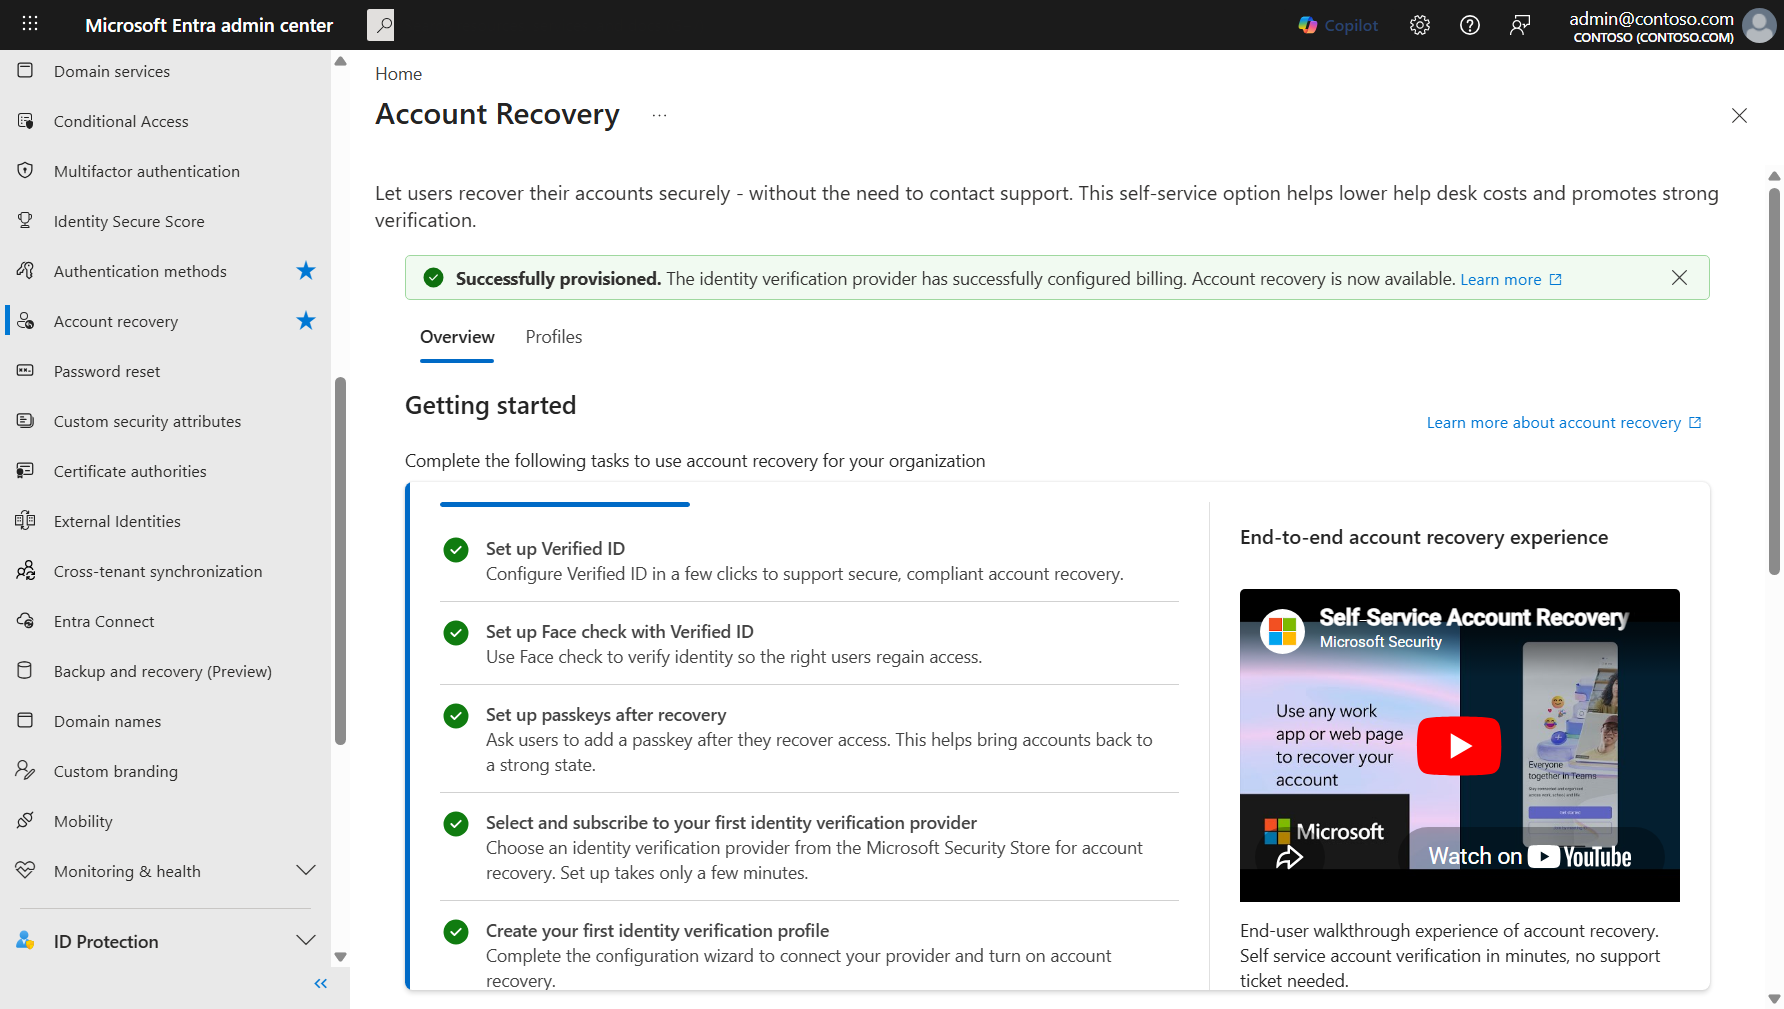Click the Conditional Access icon
Image resolution: width=1784 pixels, height=1009 pixels.
point(25,121)
